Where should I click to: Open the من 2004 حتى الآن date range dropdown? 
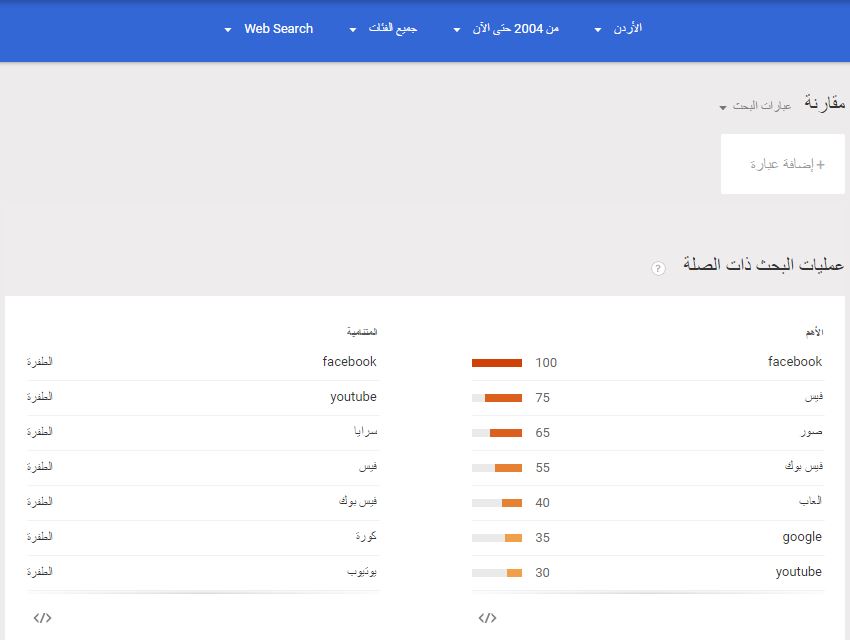[x=506, y=29]
